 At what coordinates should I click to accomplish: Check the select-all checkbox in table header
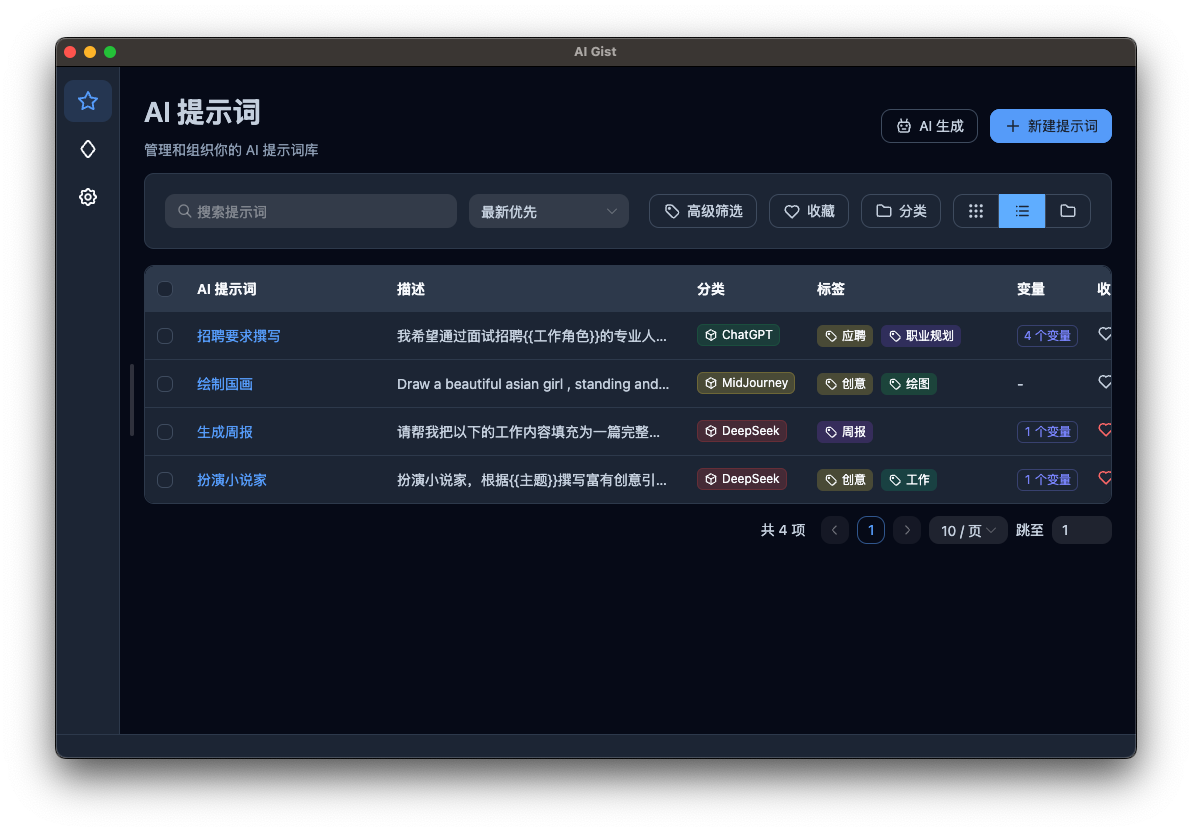(x=165, y=289)
